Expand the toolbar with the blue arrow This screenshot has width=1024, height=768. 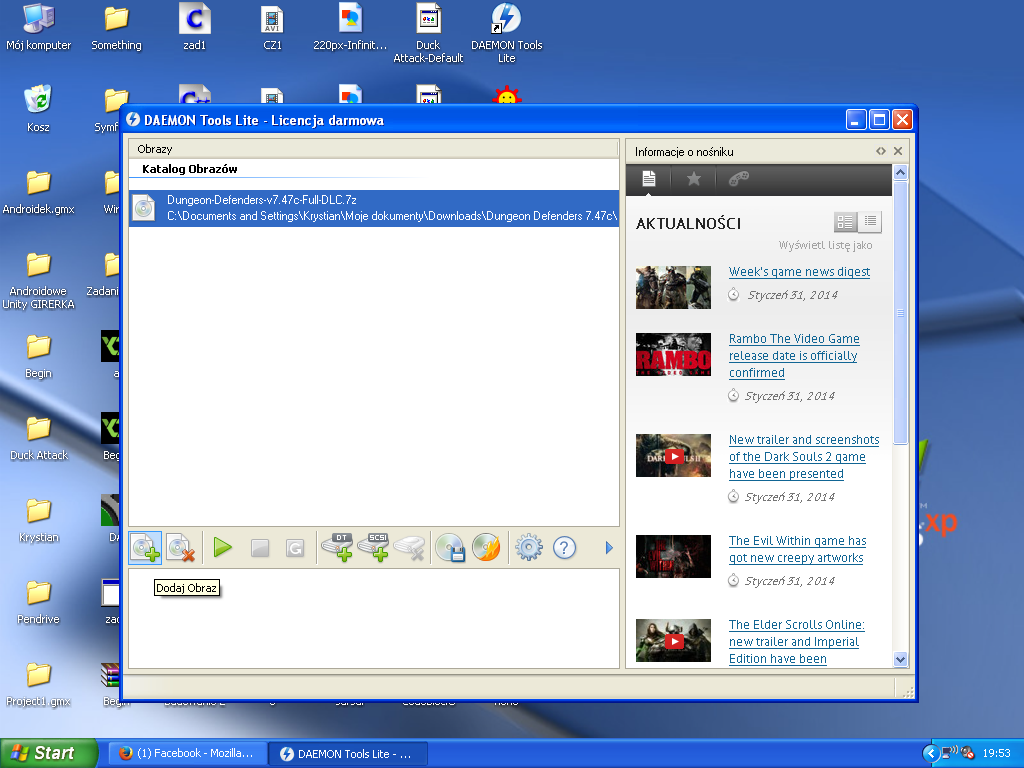point(609,548)
